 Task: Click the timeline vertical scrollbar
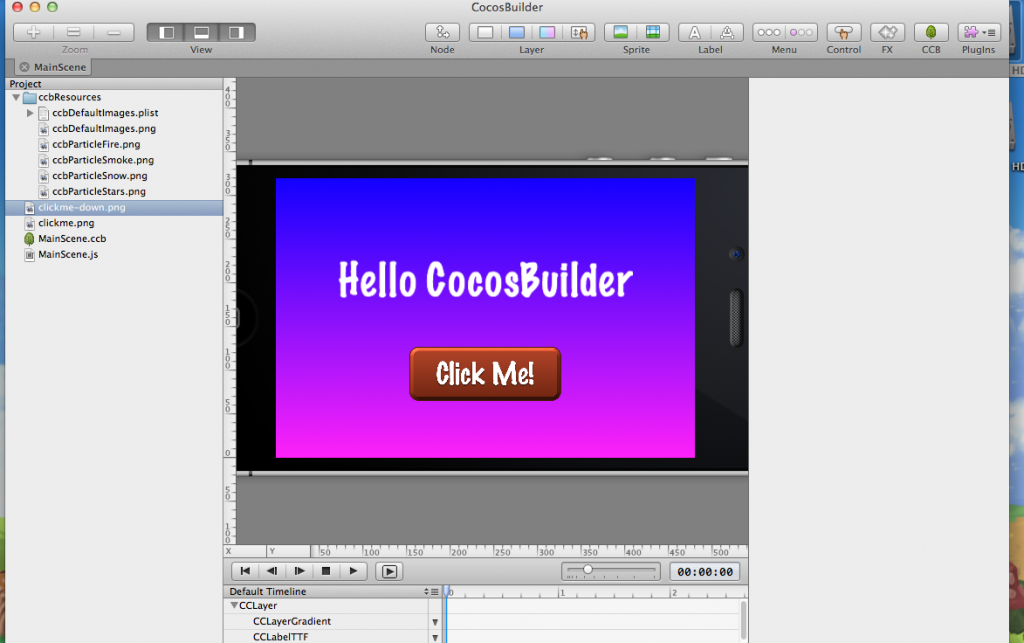743,619
